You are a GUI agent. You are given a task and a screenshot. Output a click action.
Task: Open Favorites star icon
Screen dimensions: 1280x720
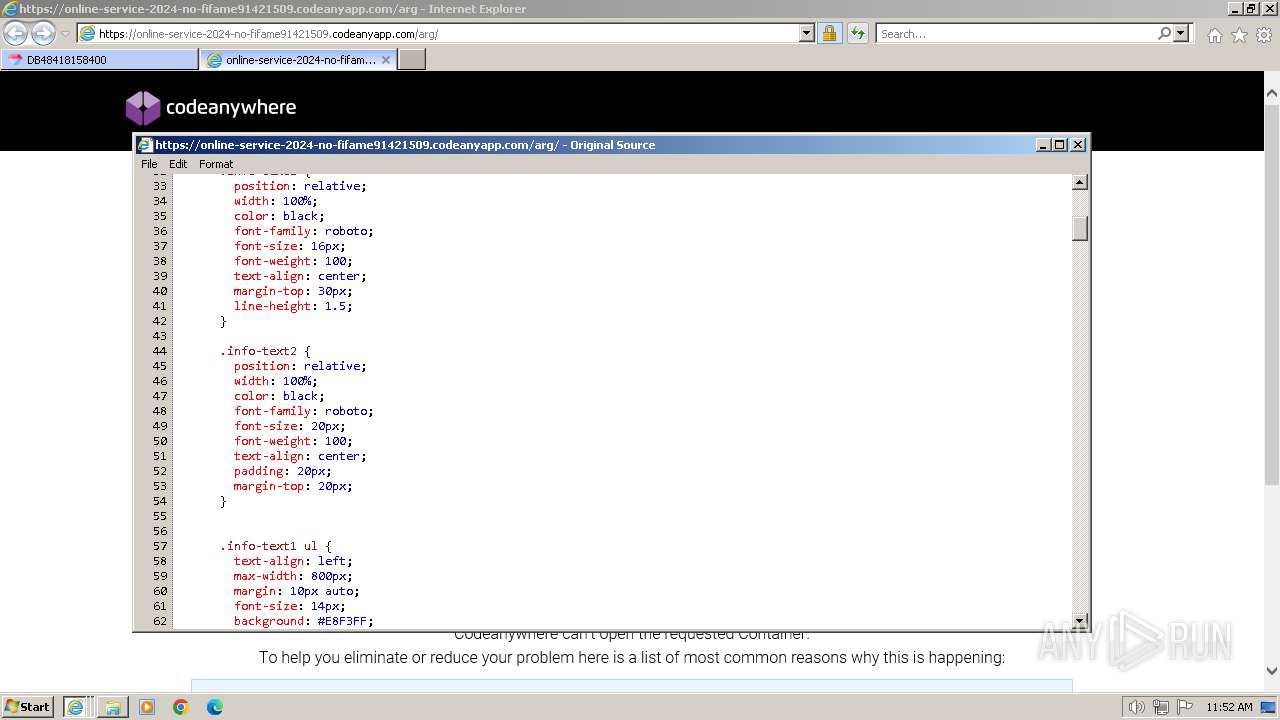(x=1239, y=35)
